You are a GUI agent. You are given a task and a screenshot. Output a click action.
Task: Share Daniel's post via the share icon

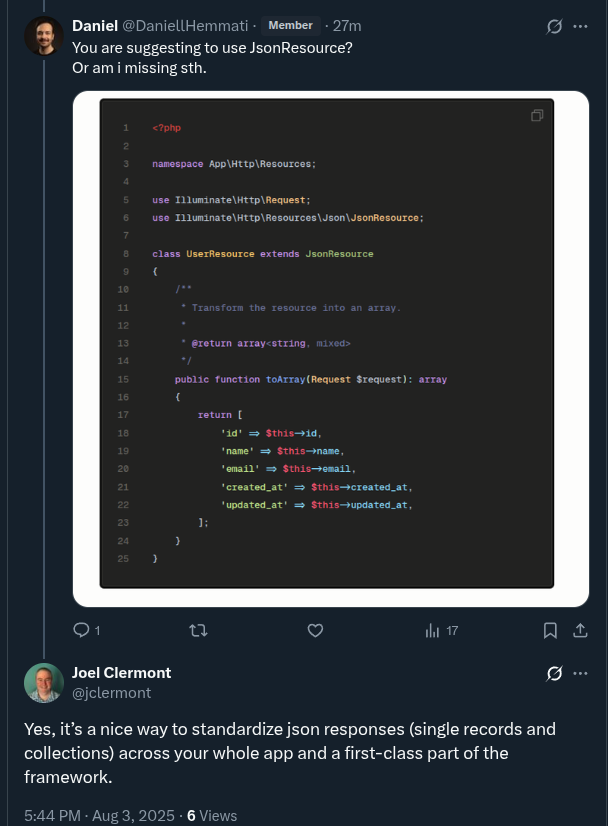click(x=579, y=630)
